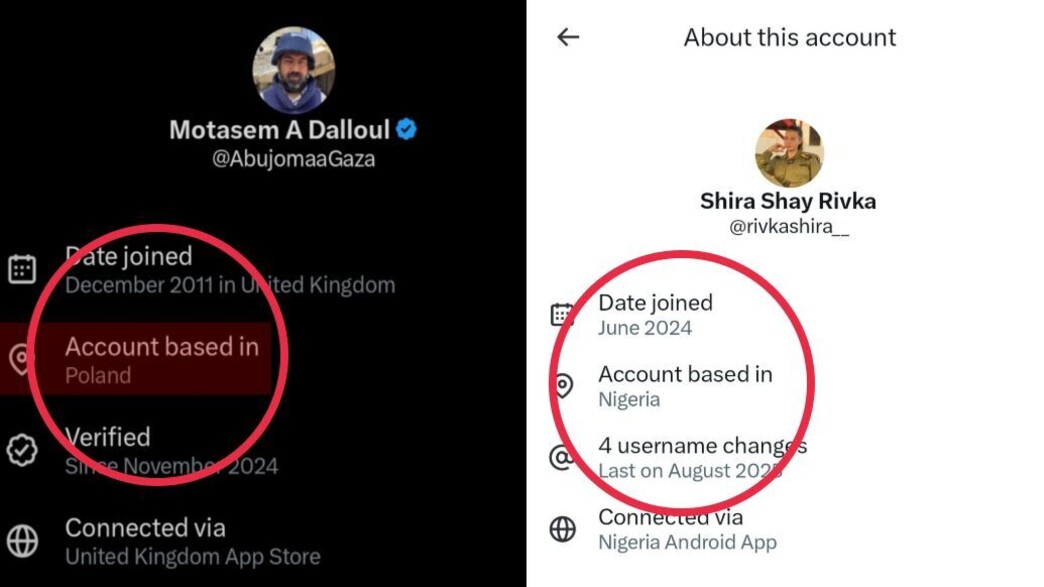1044x587 pixels.
Task: Click the location pin icon beside Poland
Action: 22,360
